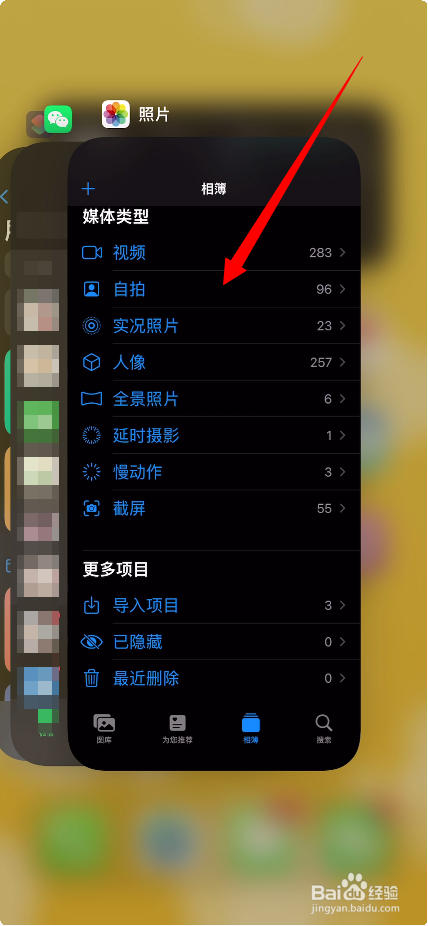Open the 实况照片 album entry
Screen dimensions: 428x926
214,326
